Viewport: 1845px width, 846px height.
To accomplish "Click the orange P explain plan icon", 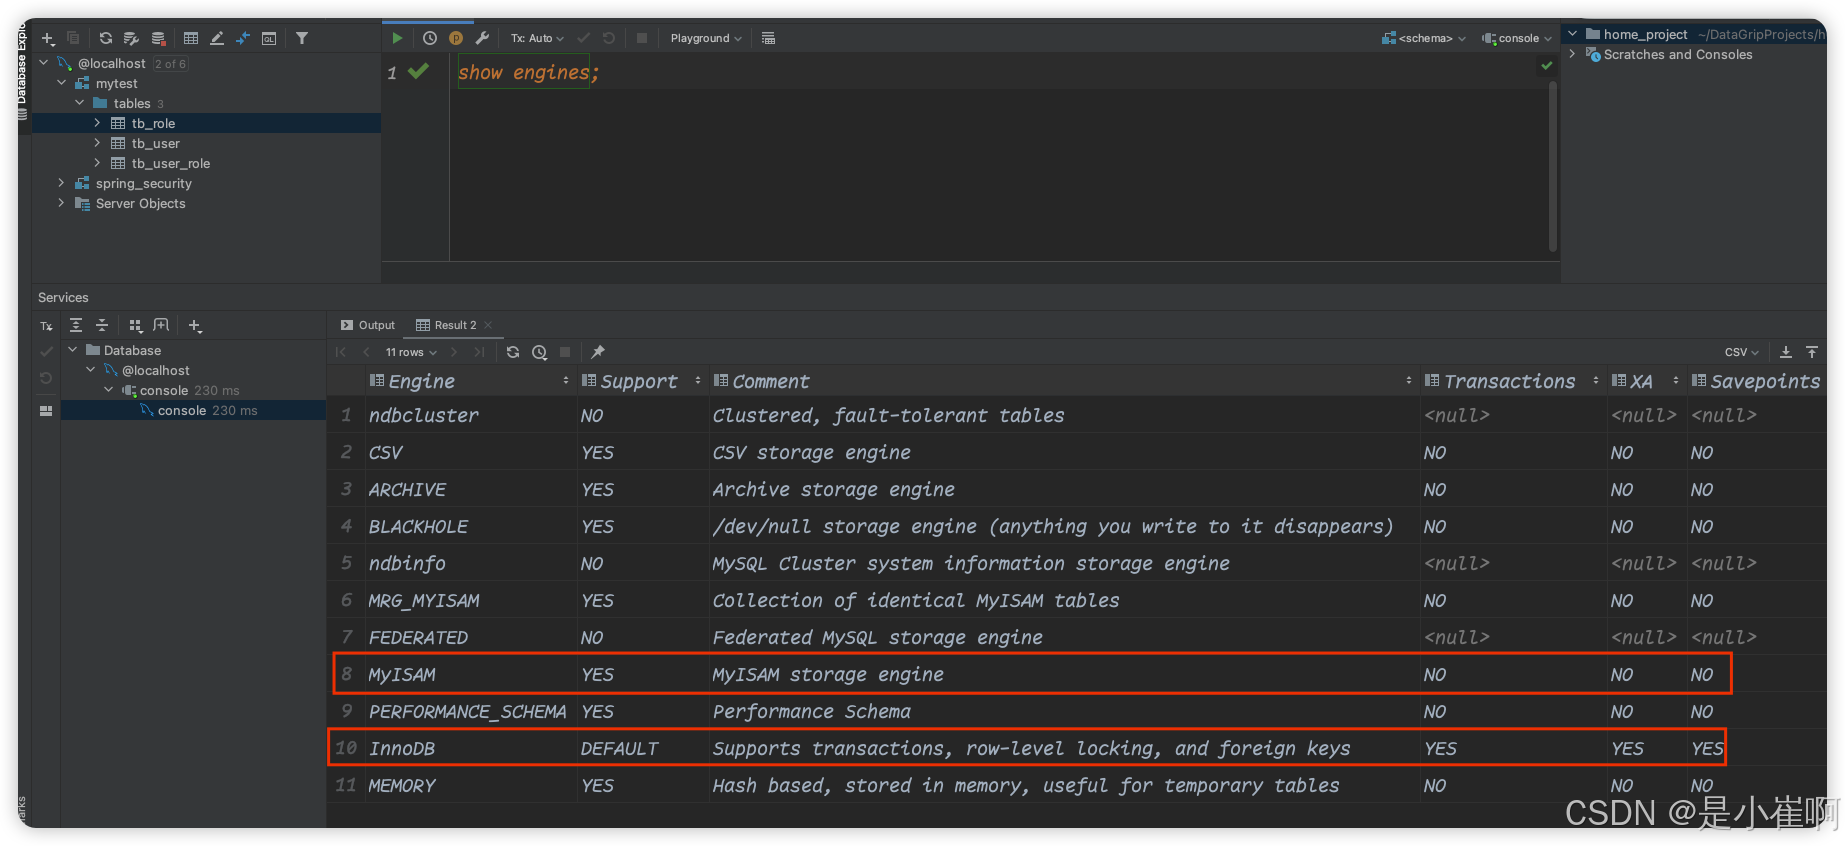I will tap(456, 38).
